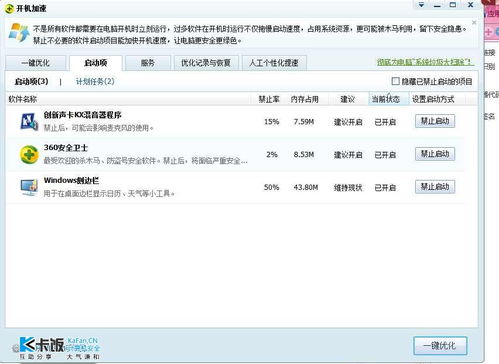Sort by 建议 column header

tap(347, 99)
